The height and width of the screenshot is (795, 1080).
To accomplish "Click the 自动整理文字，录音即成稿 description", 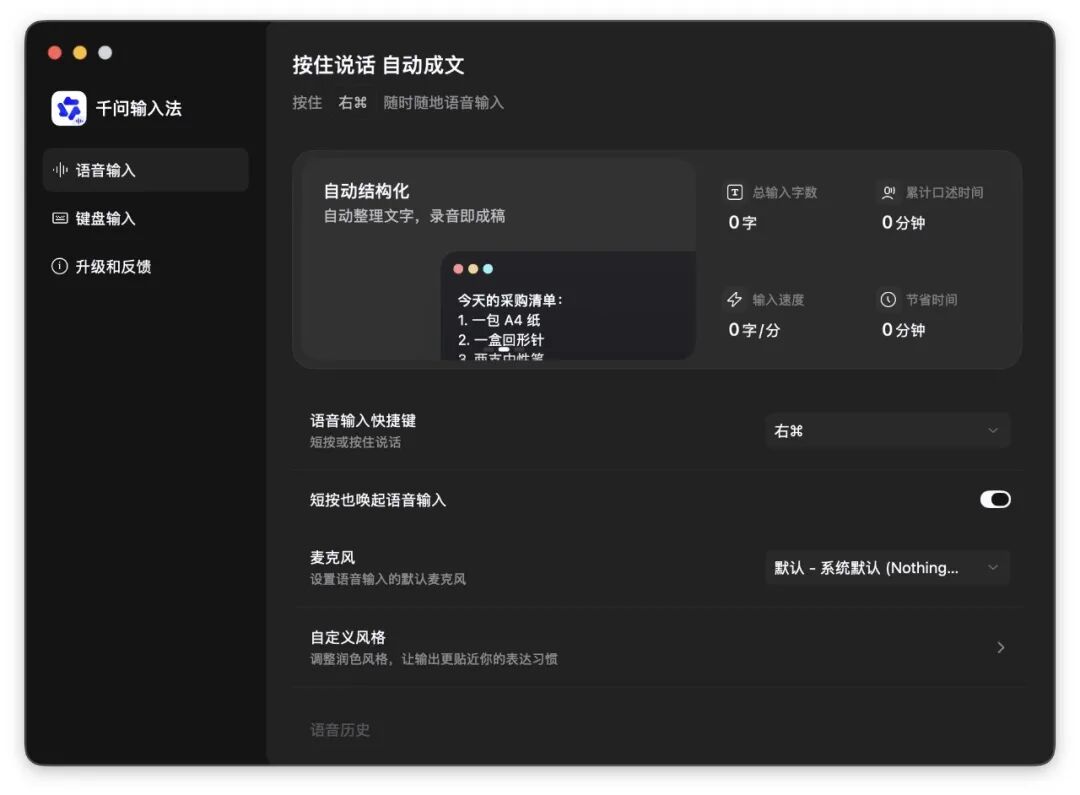I will click(x=415, y=216).
